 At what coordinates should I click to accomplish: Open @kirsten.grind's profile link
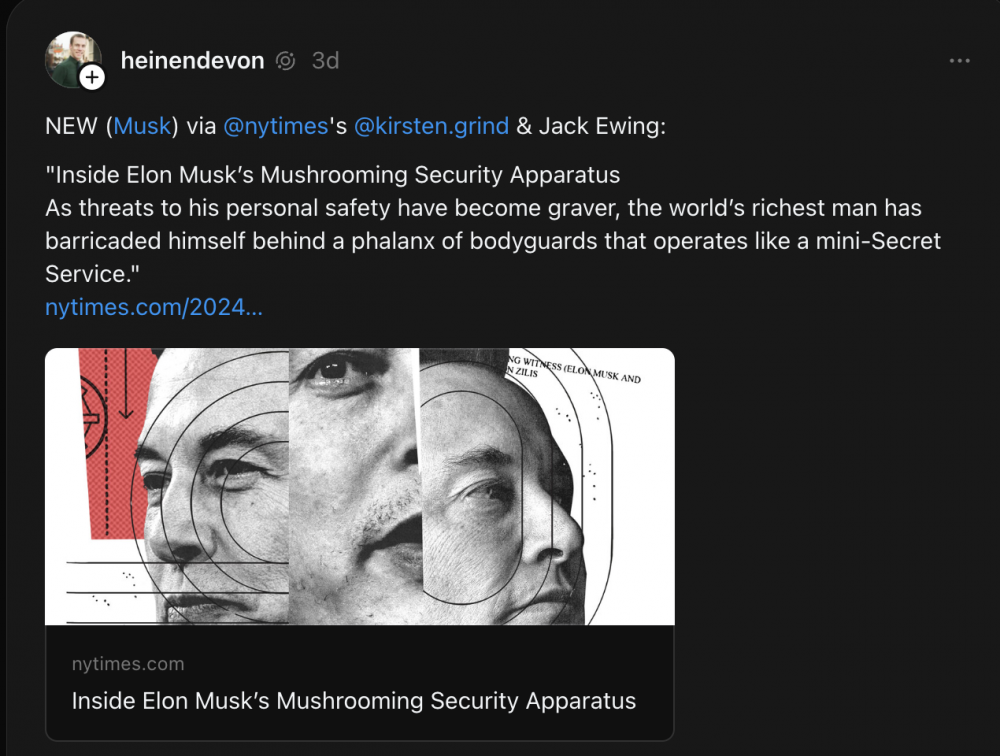pyautogui.click(x=432, y=126)
